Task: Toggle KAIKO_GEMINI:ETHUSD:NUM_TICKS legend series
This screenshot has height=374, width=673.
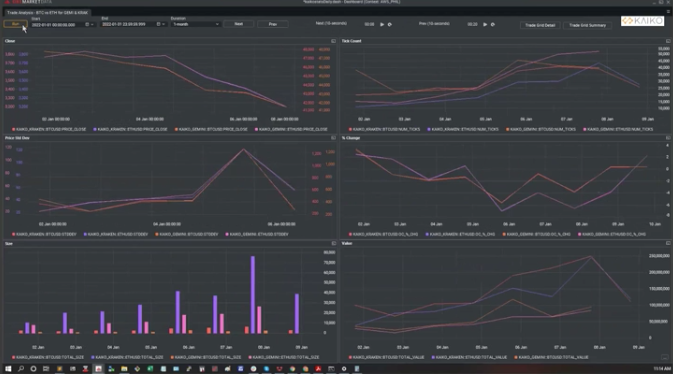Action: click(x=618, y=129)
